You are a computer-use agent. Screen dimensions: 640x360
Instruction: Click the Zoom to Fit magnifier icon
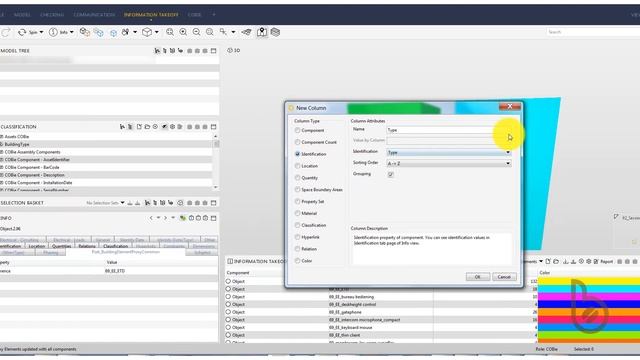pos(170,32)
